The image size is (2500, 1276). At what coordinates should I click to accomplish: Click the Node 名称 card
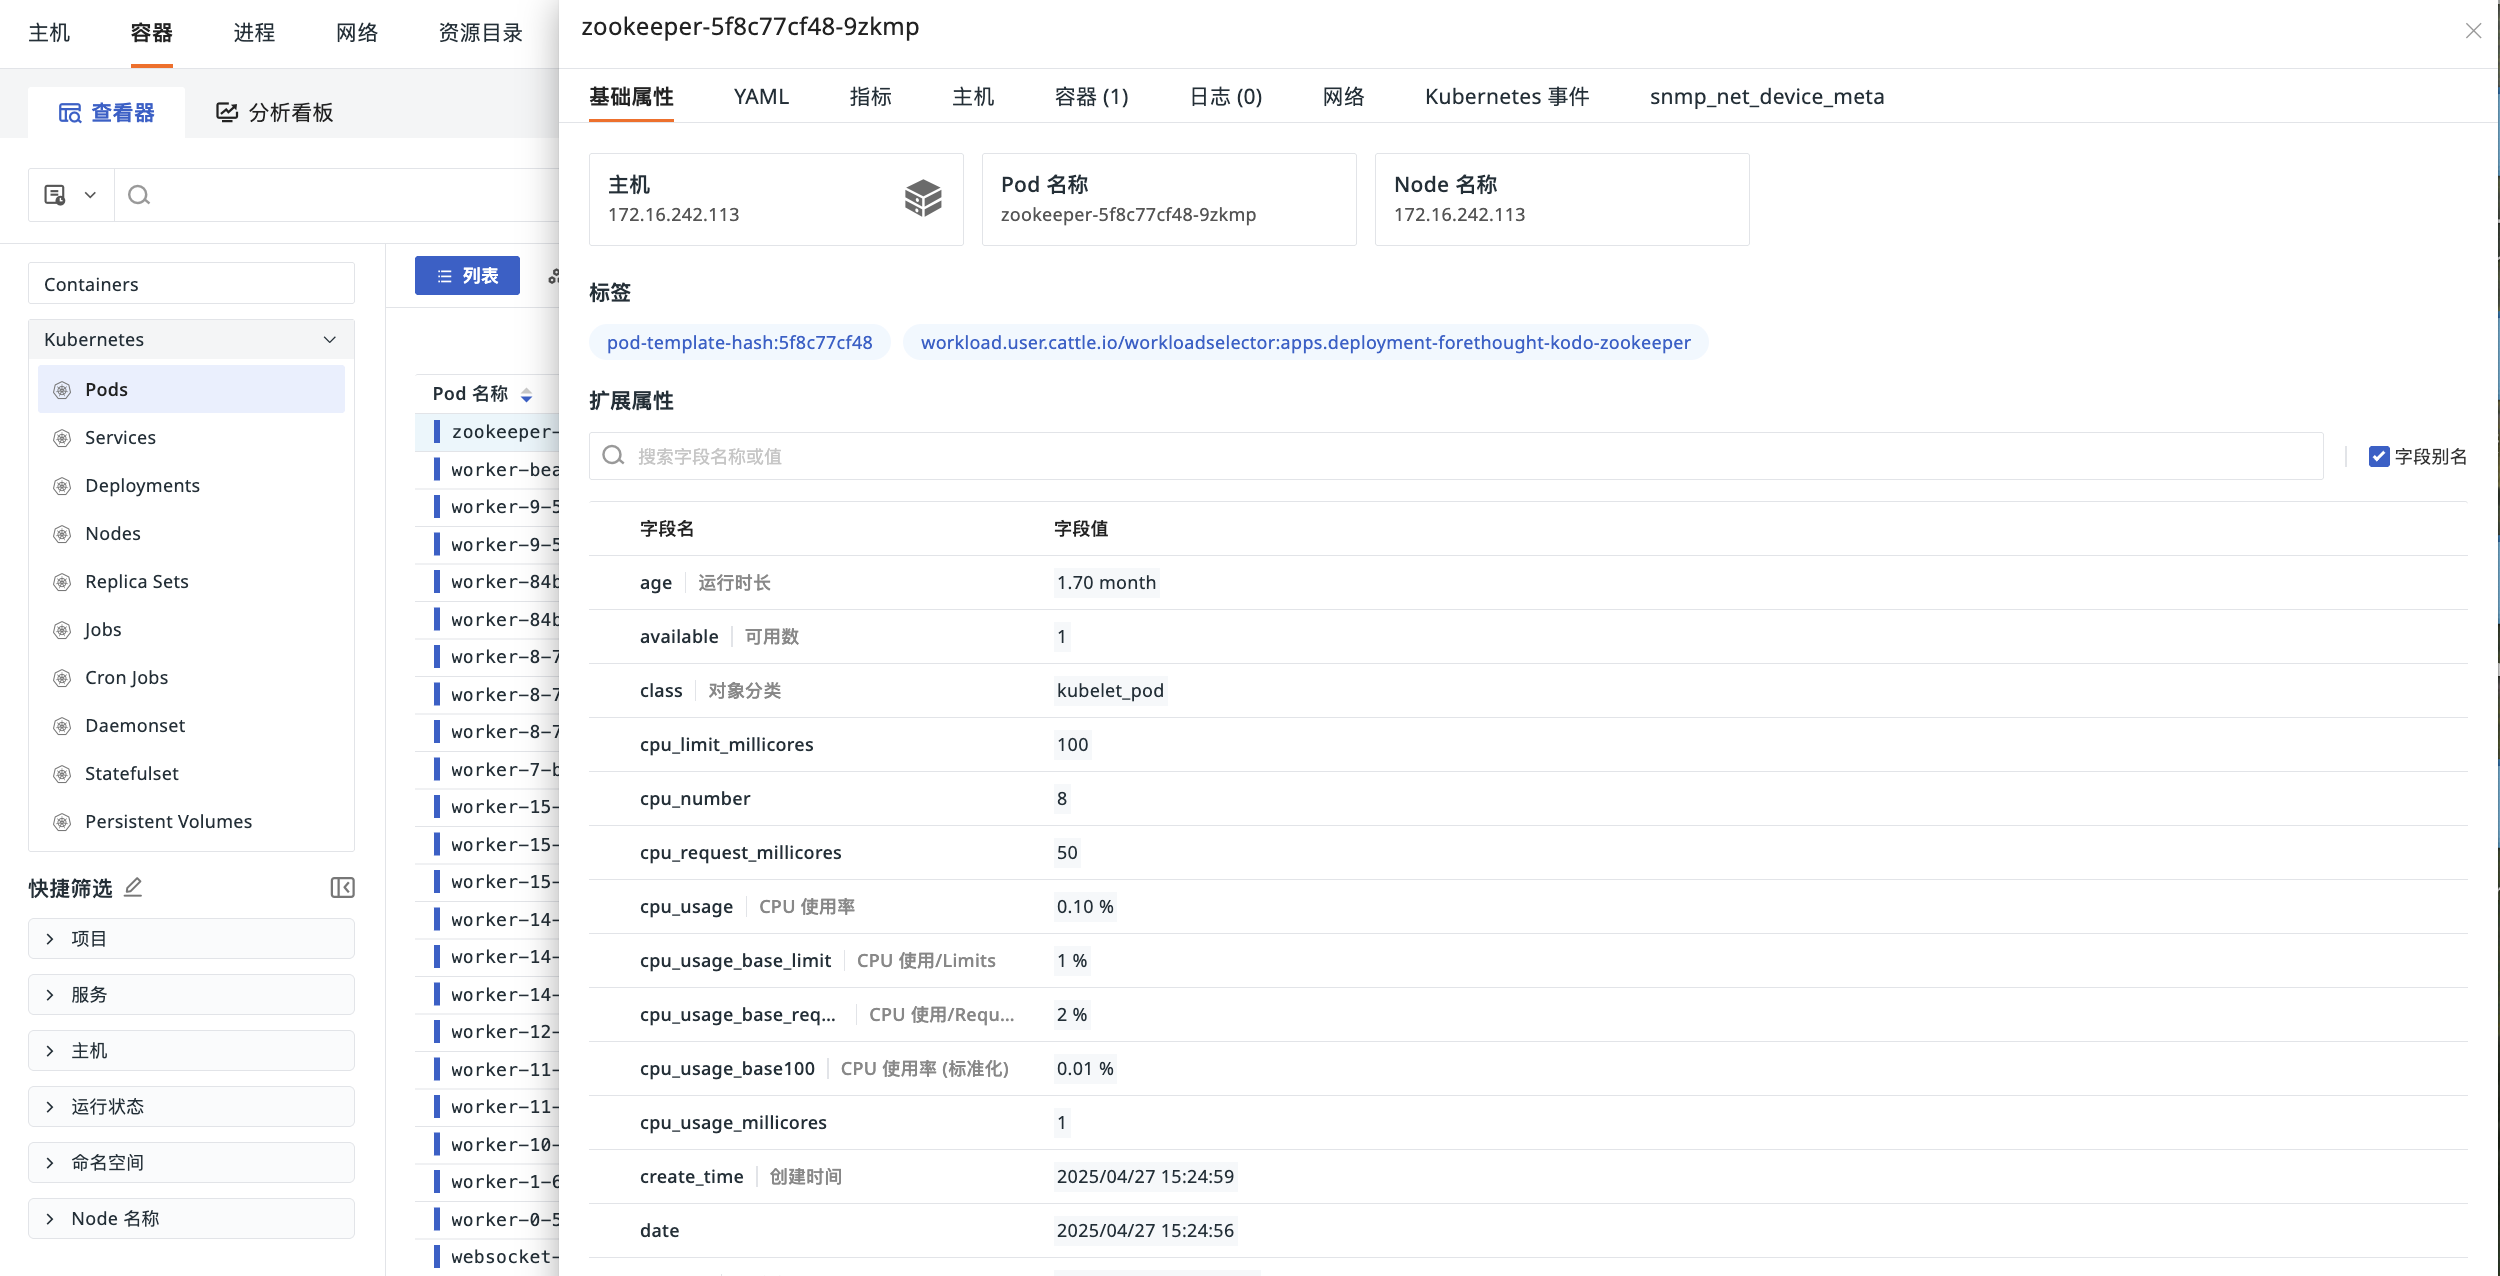1562,199
